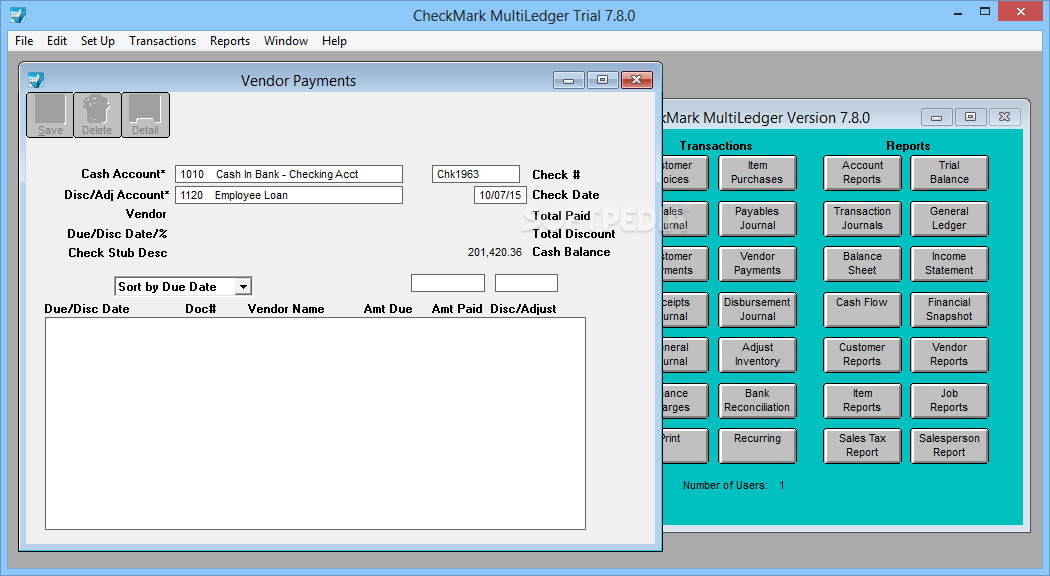Open the Window menu
The height and width of the screenshot is (576, 1050).
pyautogui.click(x=286, y=41)
